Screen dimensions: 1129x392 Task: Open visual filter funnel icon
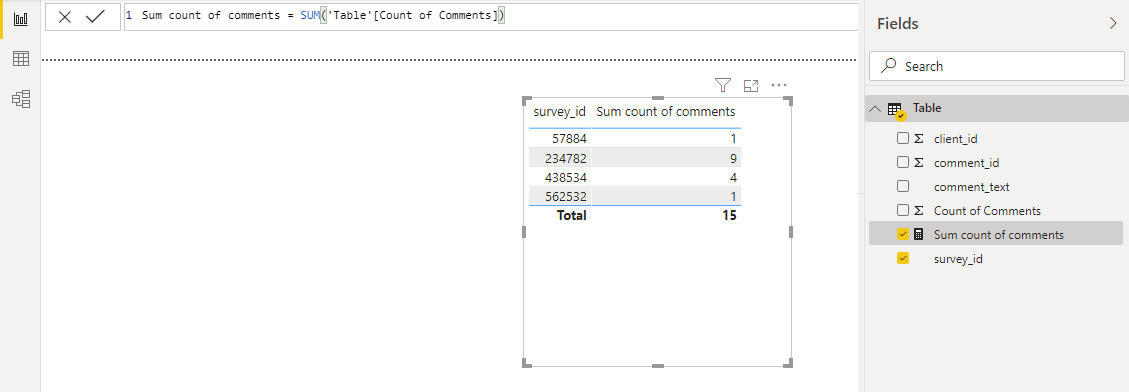723,86
